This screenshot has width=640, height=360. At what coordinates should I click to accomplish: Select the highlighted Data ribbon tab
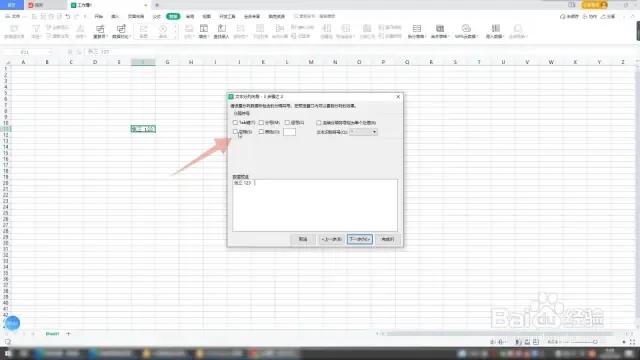click(173, 16)
